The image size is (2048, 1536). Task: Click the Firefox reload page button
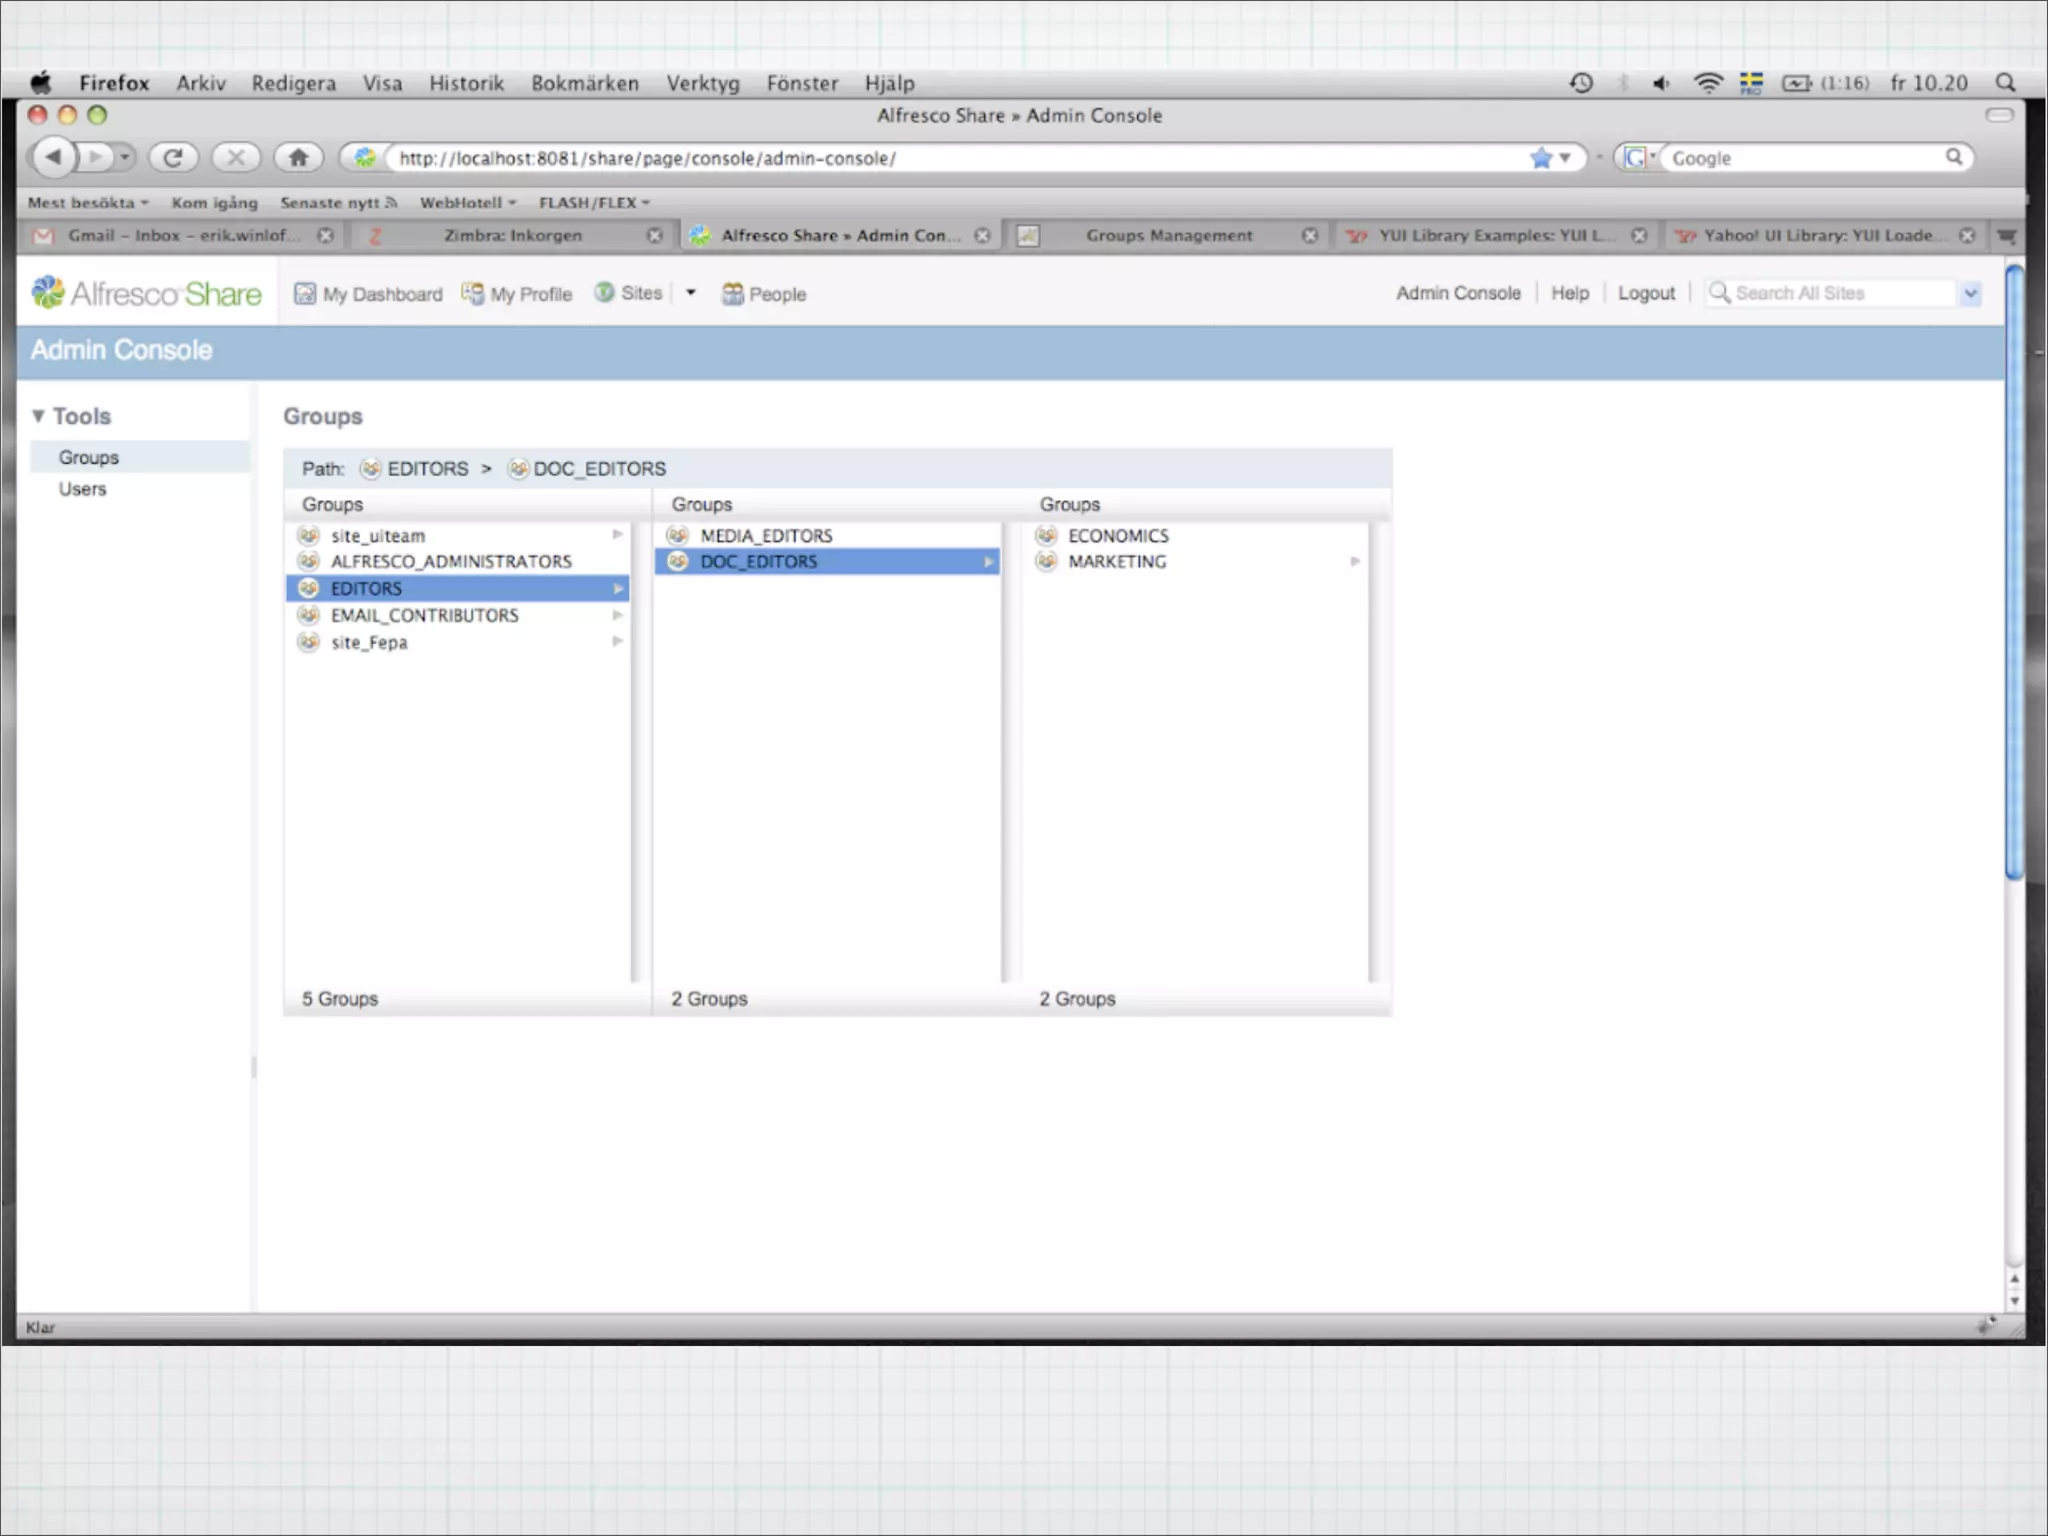click(x=173, y=158)
